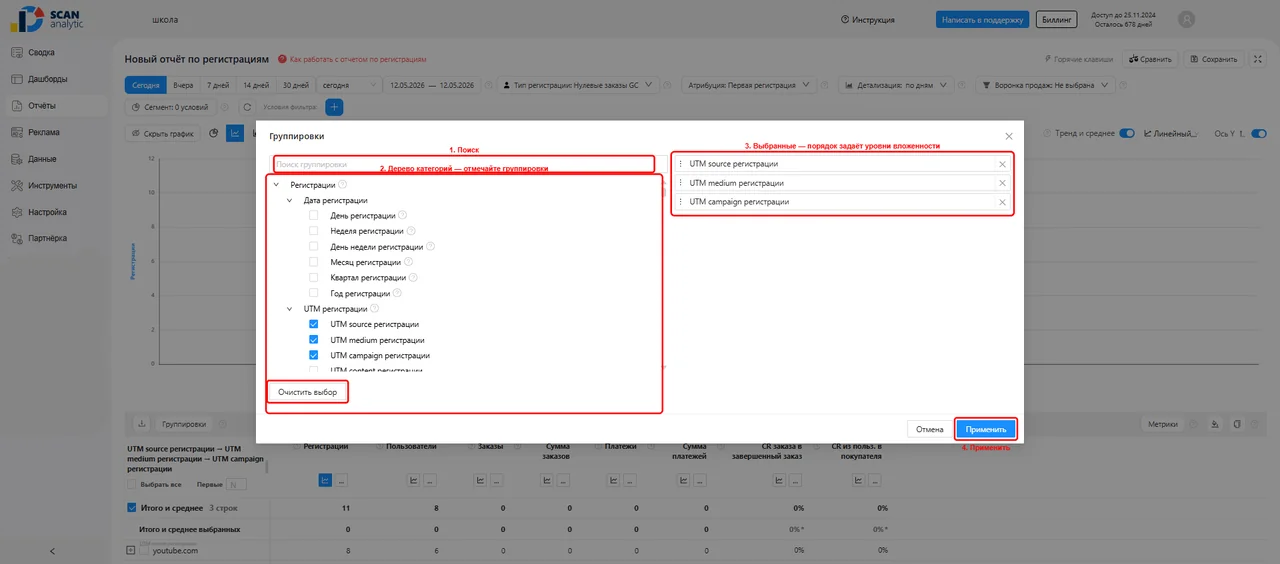Remove UTM medium регистрации from selected list
The image size is (1280, 564).
1002,183
